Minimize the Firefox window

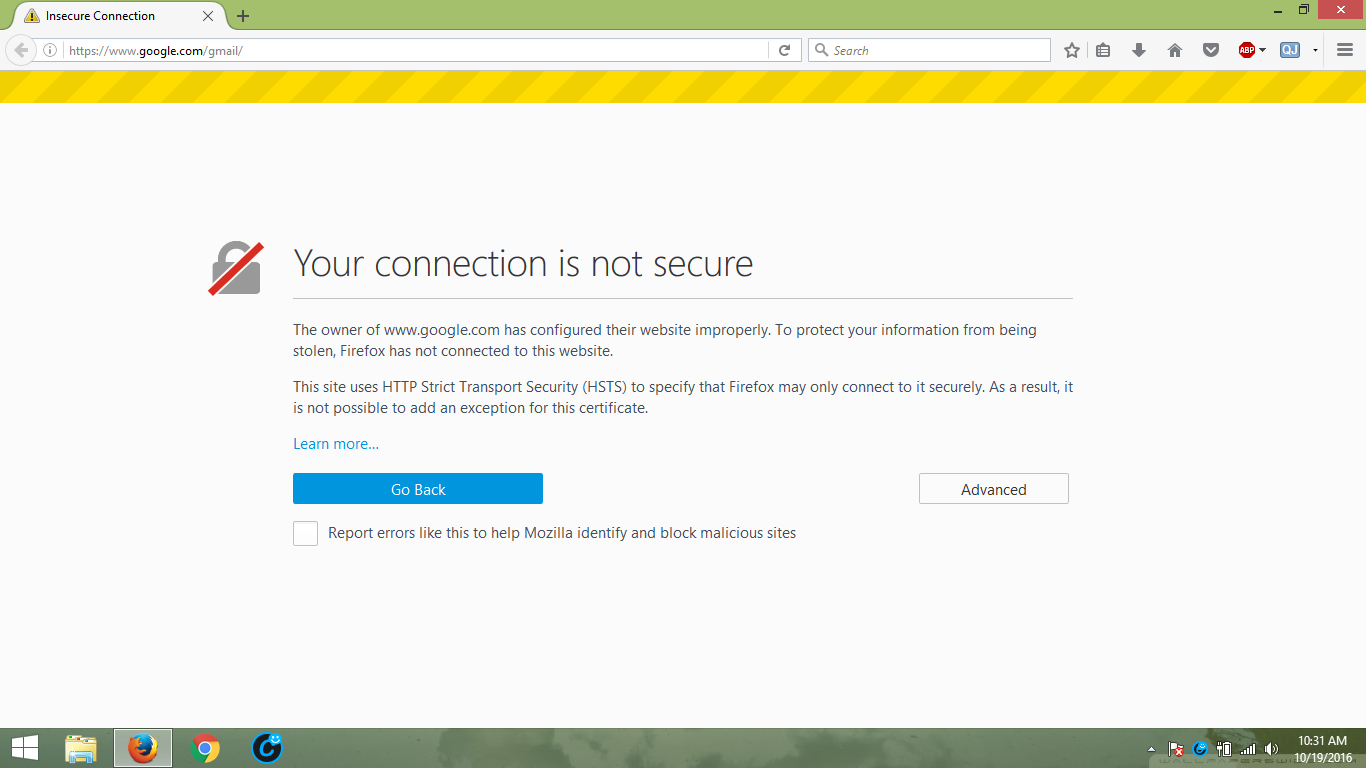(x=1278, y=9)
